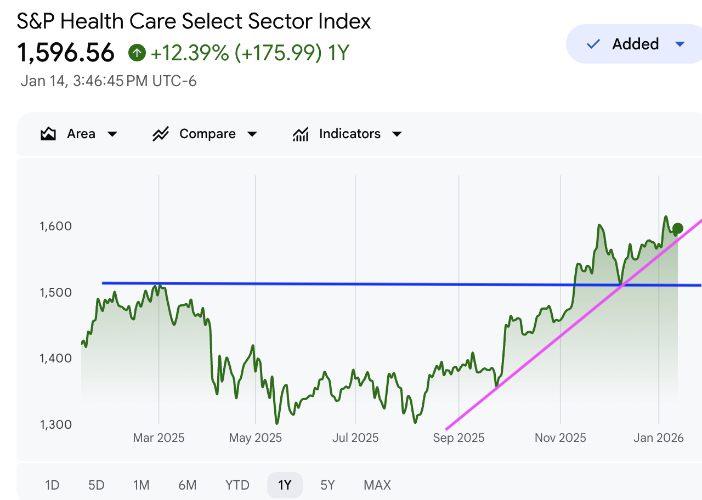Image resolution: width=702 pixels, height=500 pixels.
Task: Show the MAX time range
Action: pyautogui.click(x=377, y=485)
